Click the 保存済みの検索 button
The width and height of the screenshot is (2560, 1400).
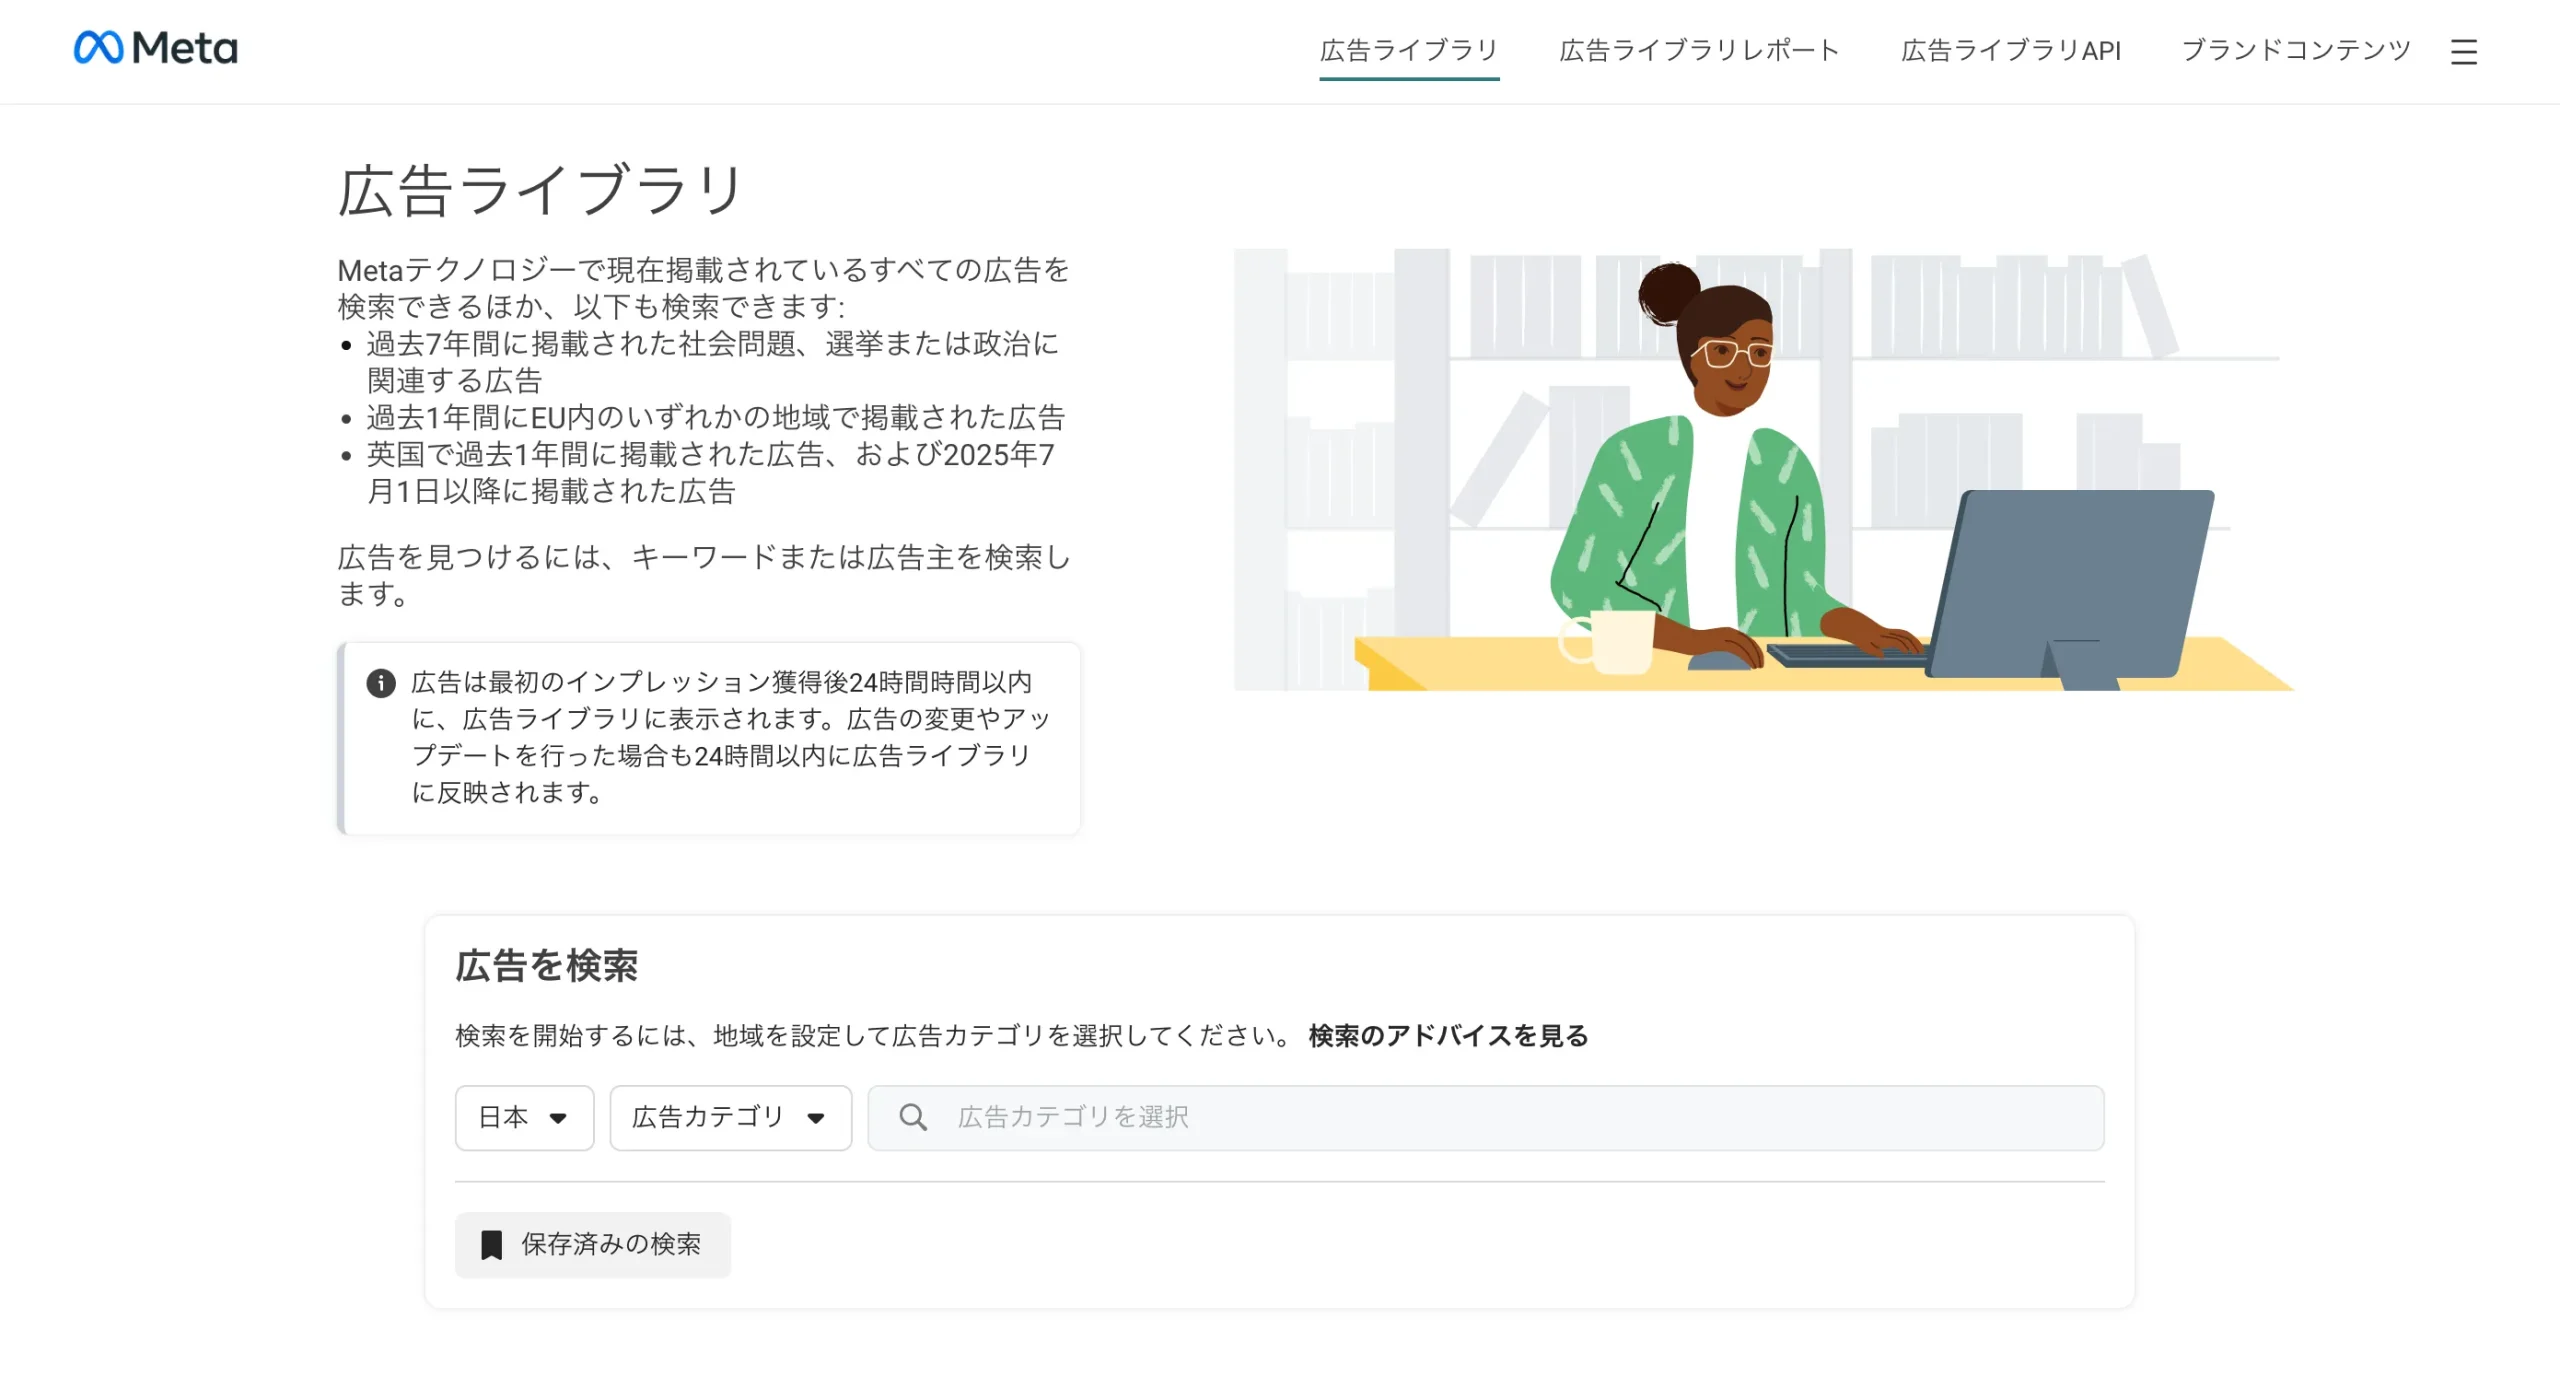592,1244
